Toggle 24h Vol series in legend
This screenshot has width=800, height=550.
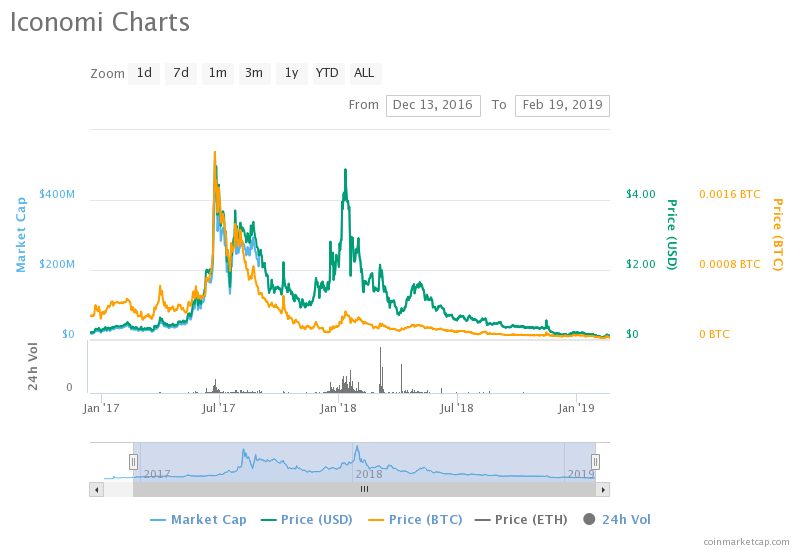pos(617,519)
